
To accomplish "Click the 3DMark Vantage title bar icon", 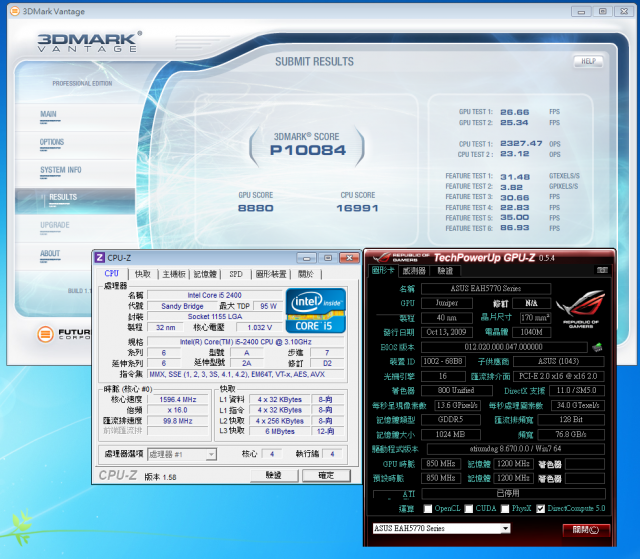I will [15, 11].
